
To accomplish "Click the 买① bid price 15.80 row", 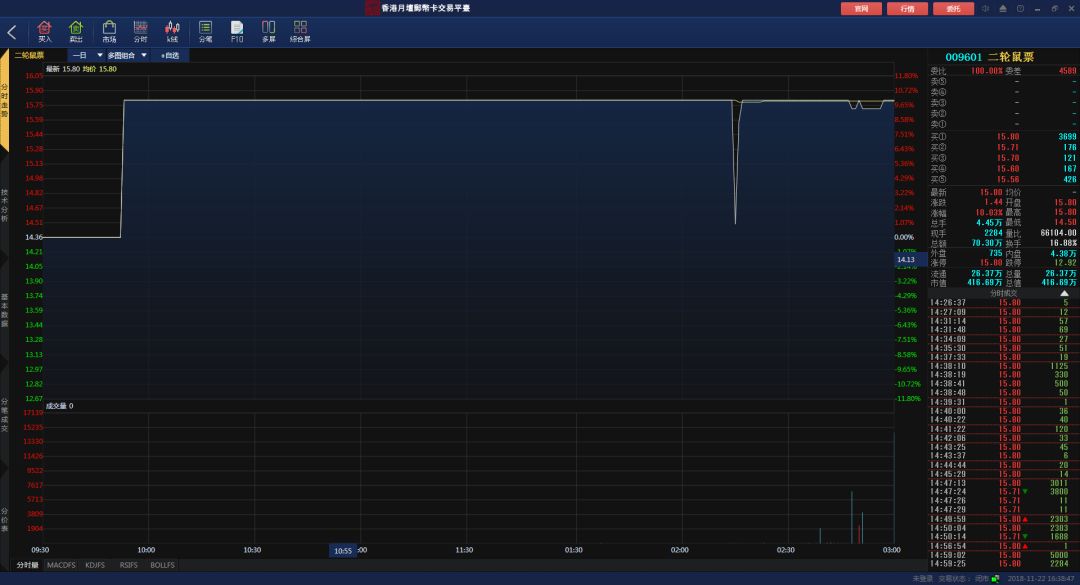I will [x=1003, y=136].
